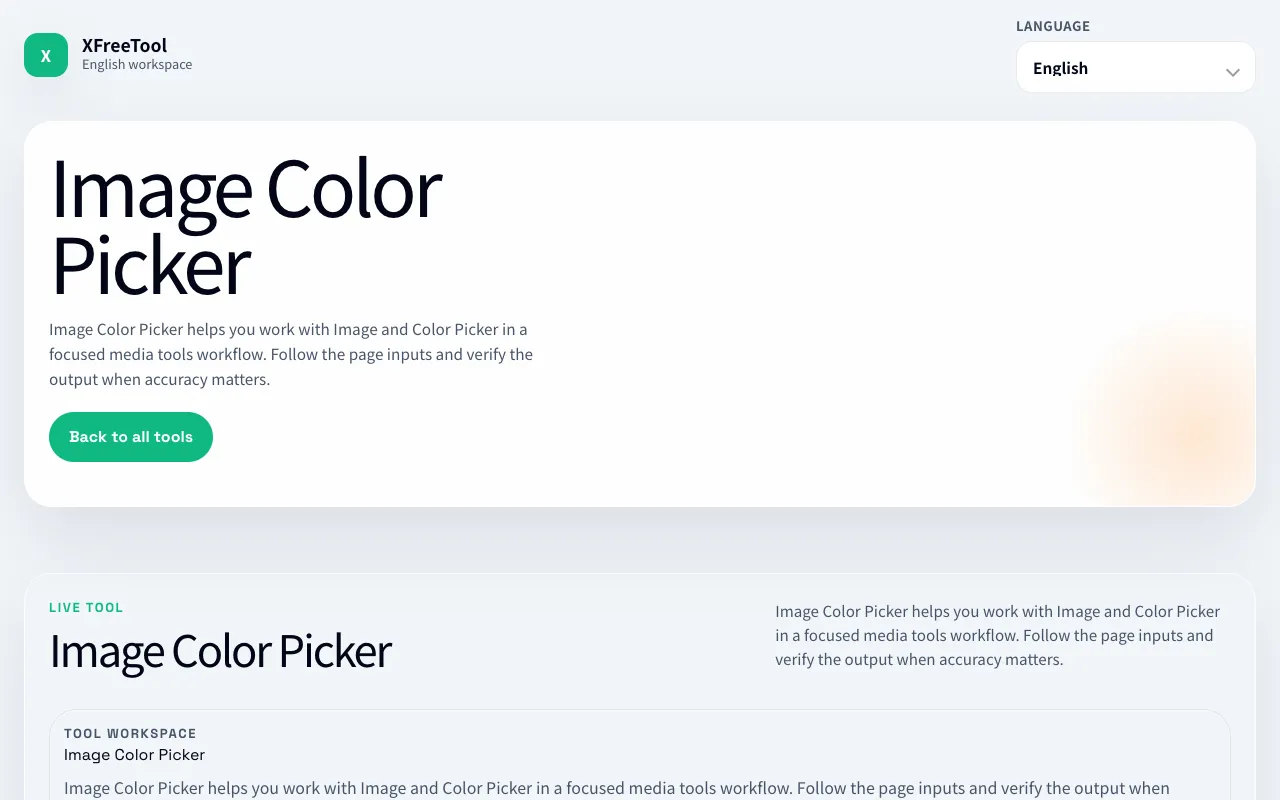Click the XFreeTool brand name
Viewport: 1280px width, 800px height.
124,45
